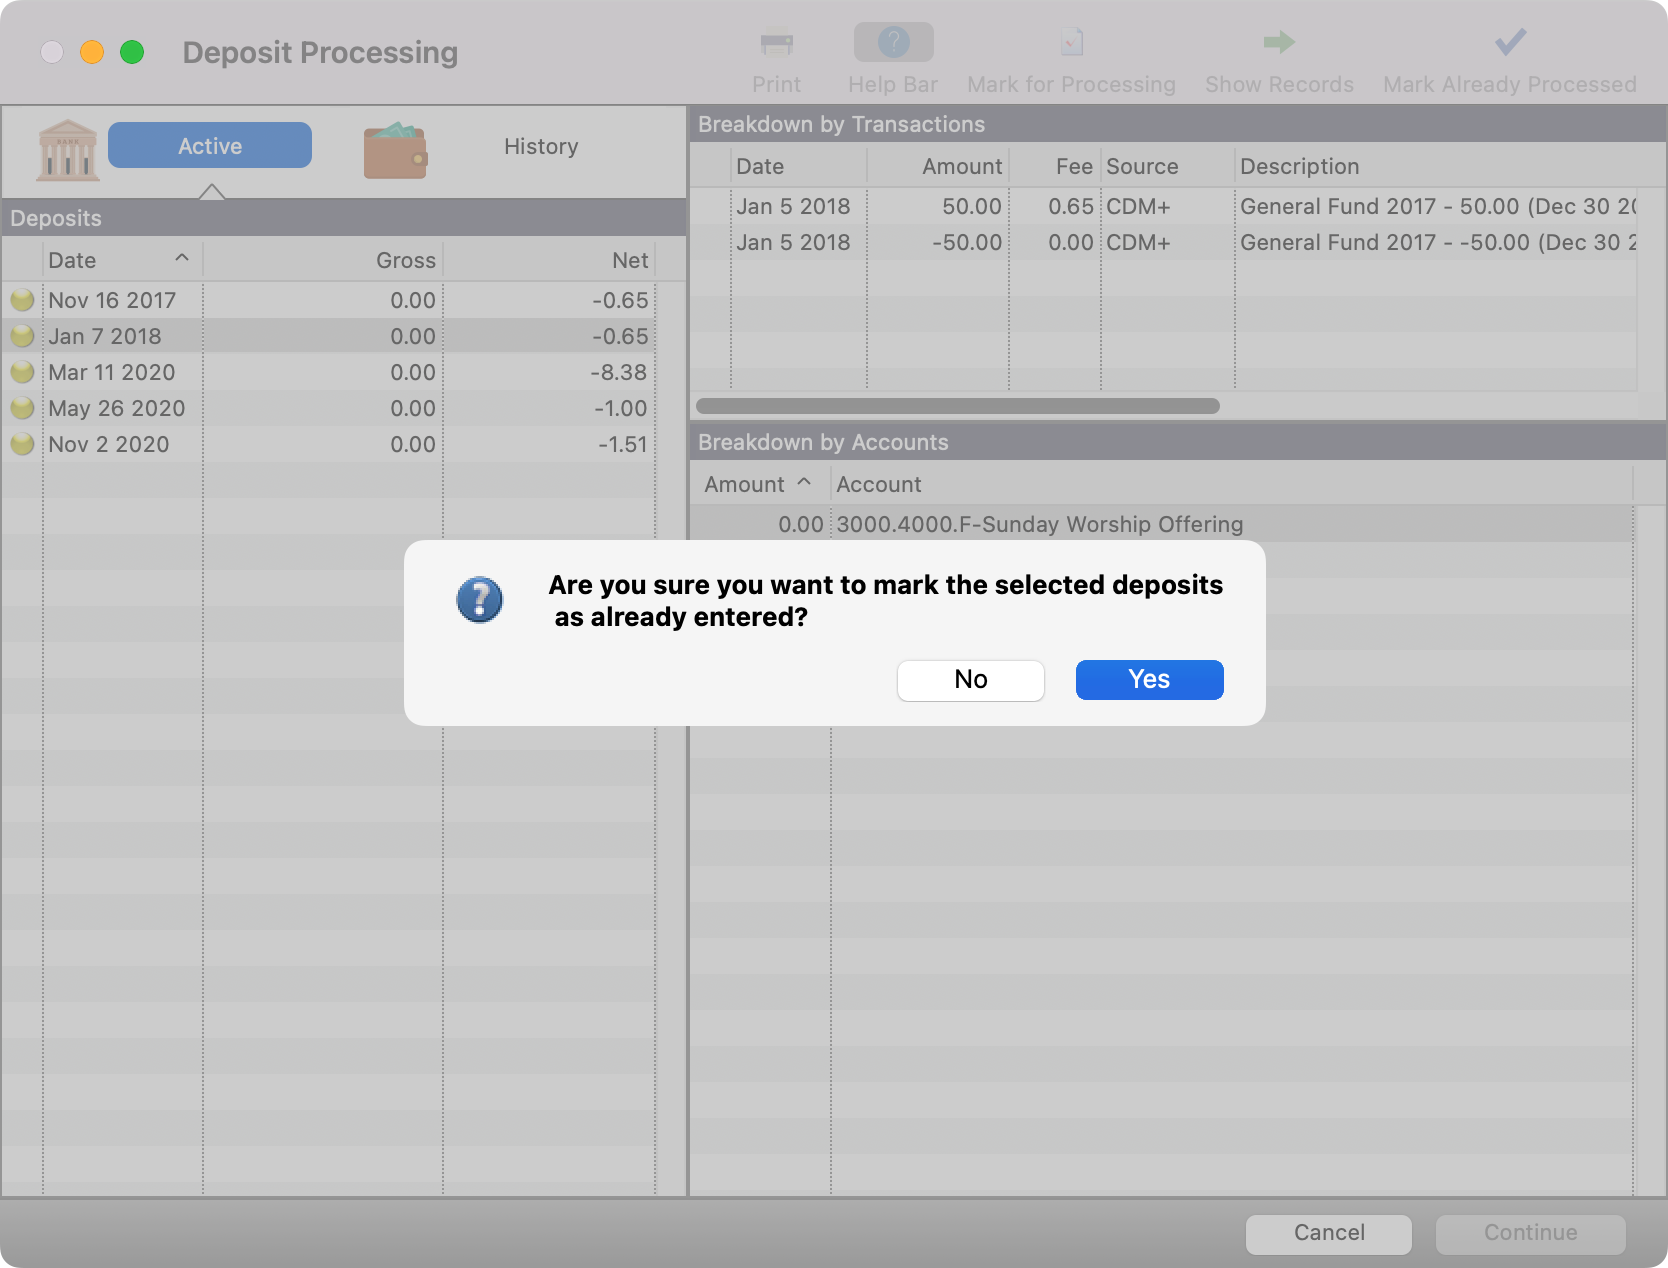This screenshot has height=1268, width=1668.
Task: Click the question mark icon in the dialog
Action: coord(479,600)
